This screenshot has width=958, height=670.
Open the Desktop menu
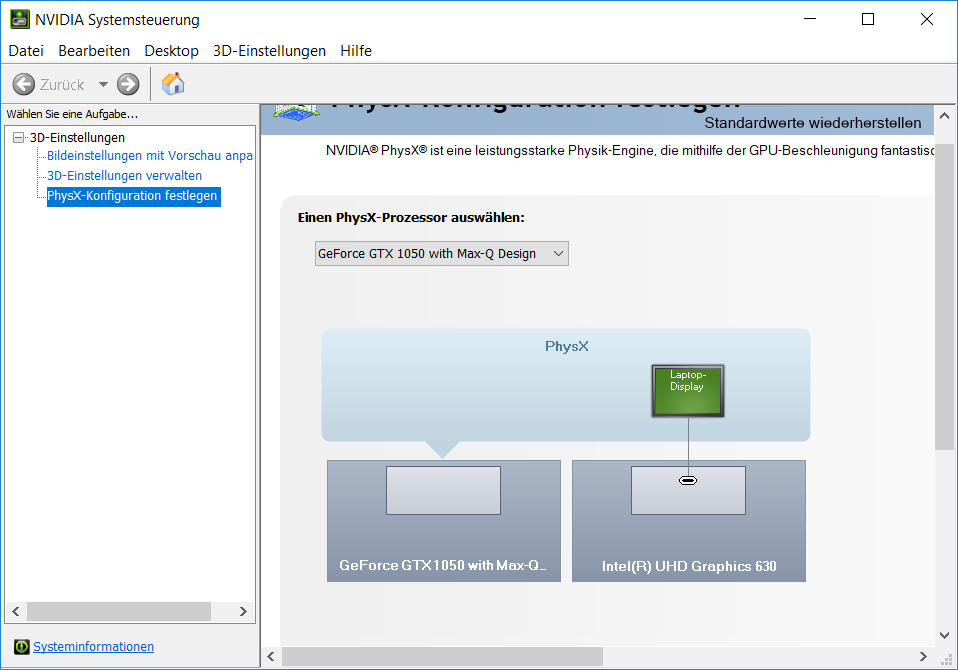172,51
